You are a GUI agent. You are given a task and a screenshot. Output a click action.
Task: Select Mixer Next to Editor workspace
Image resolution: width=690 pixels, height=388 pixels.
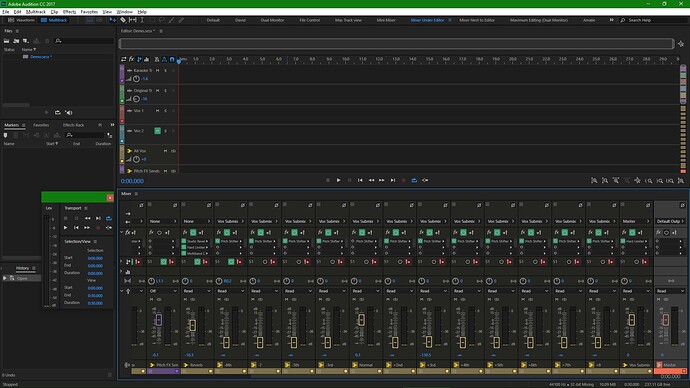coord(477,20)
